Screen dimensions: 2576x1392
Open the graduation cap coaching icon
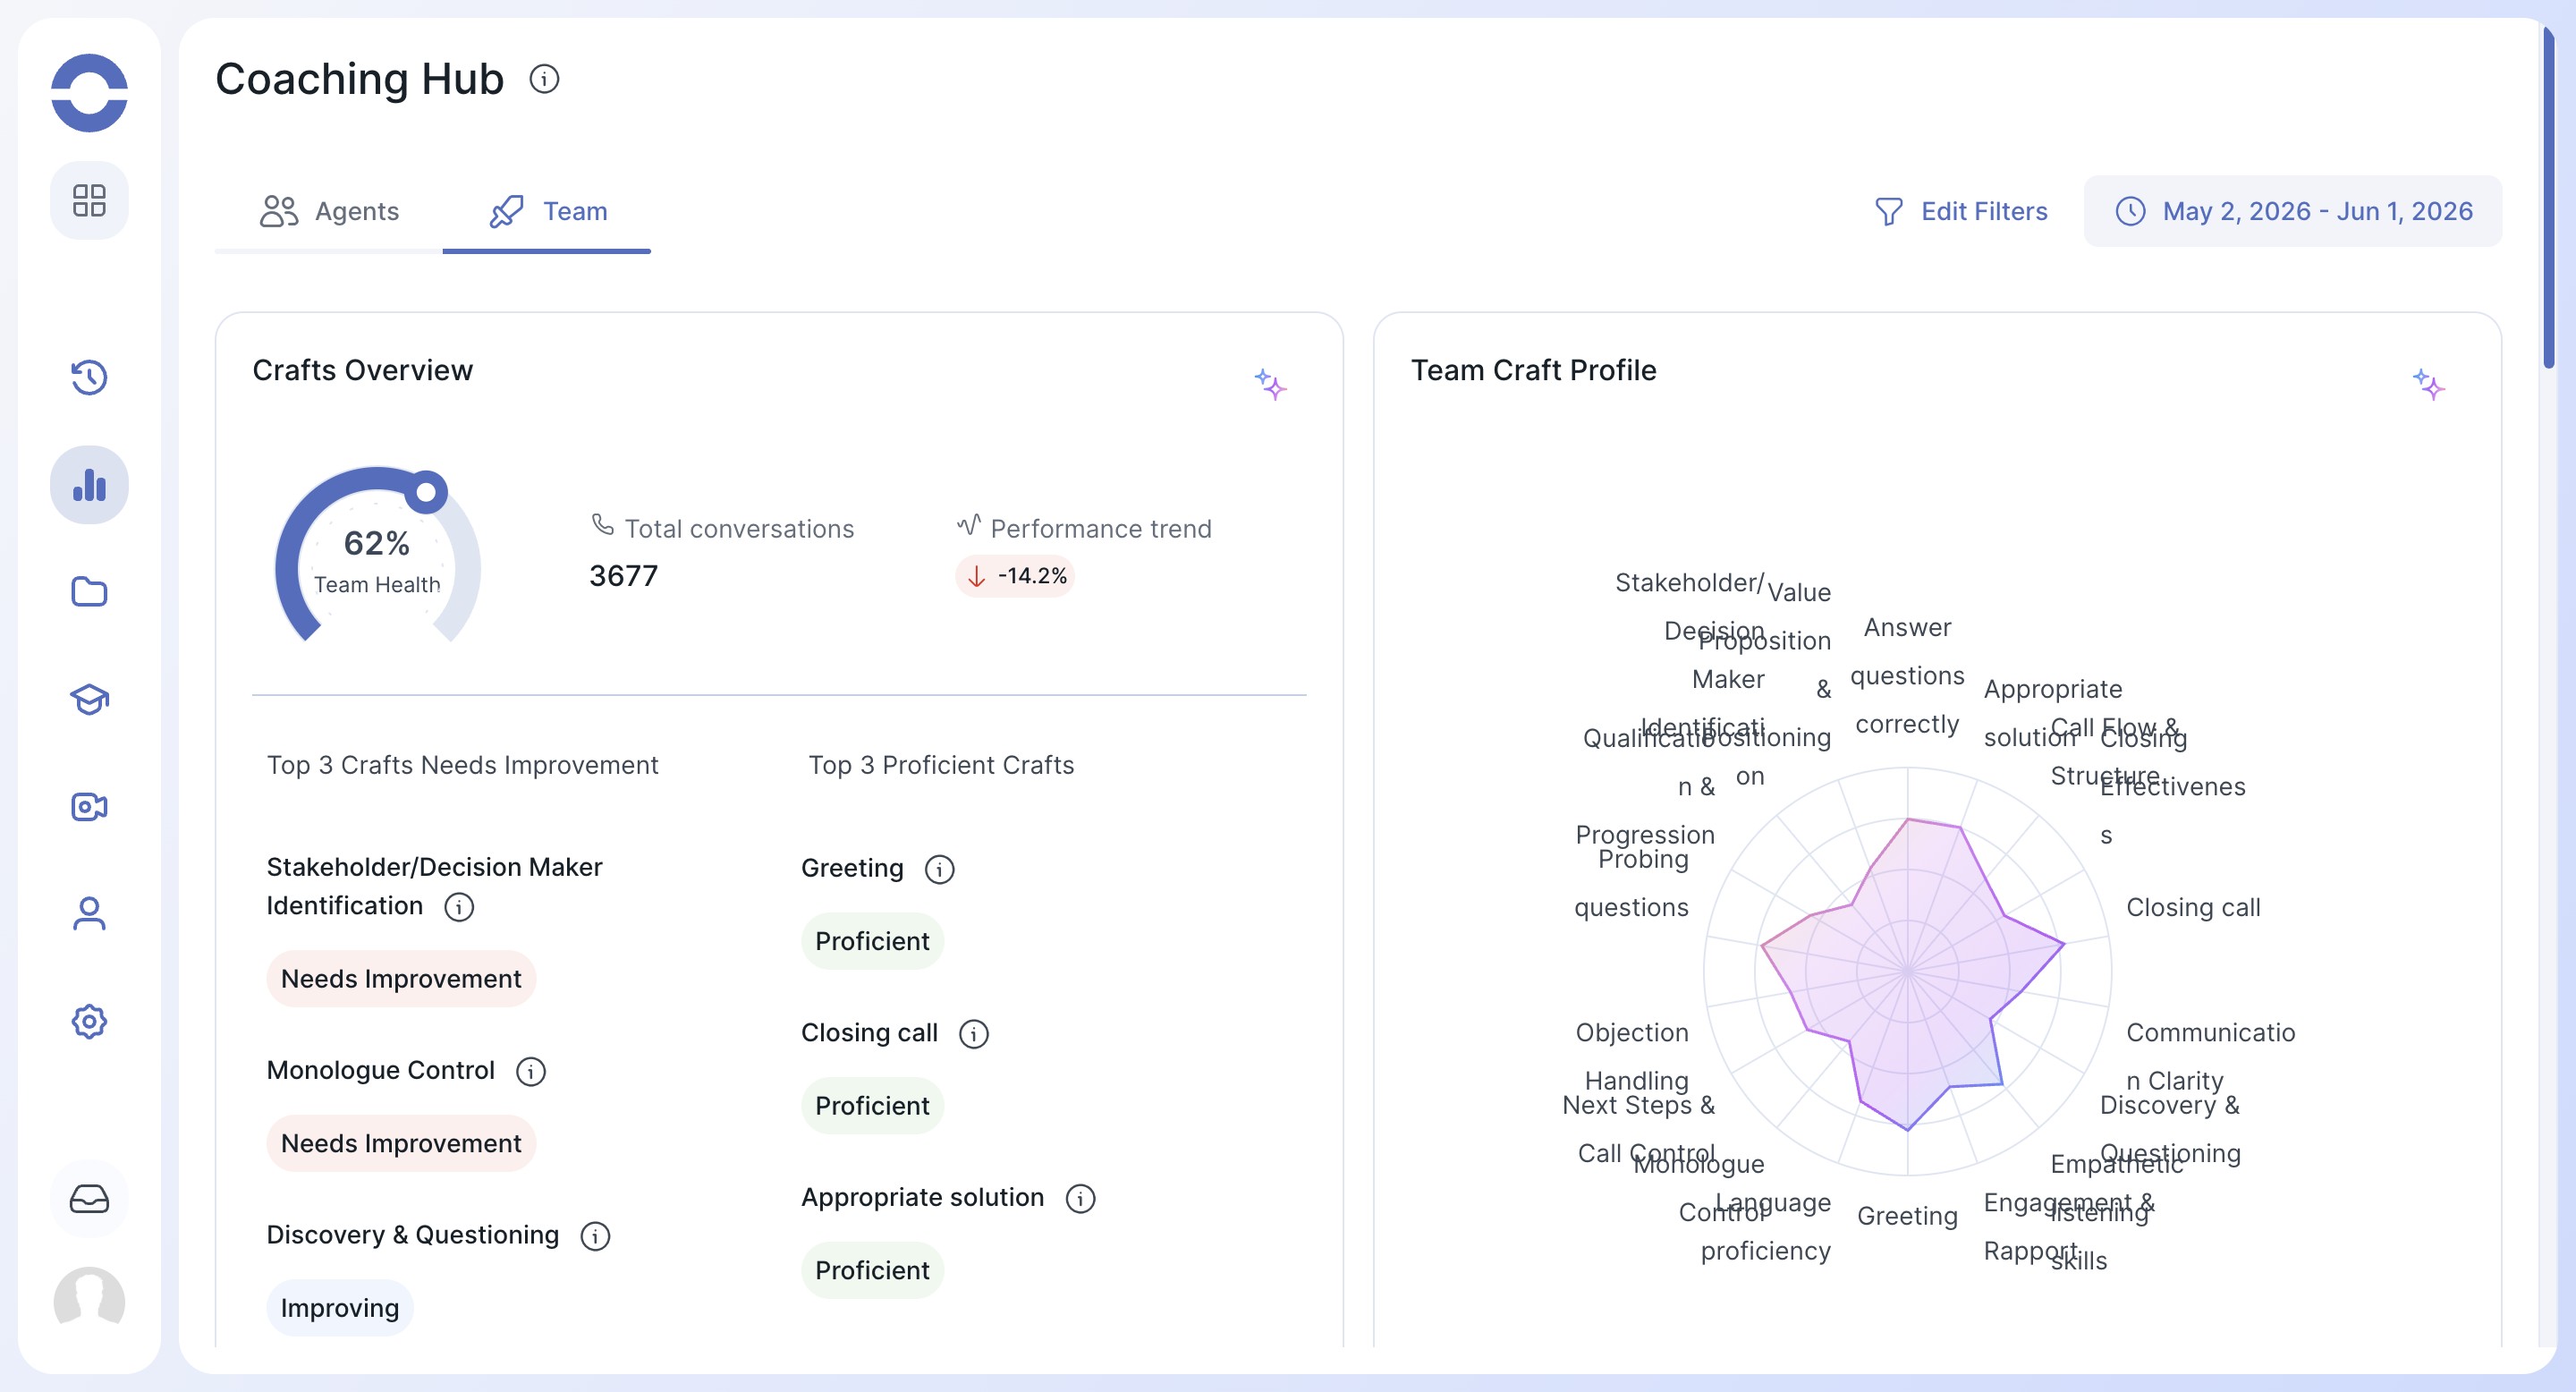pos(89,699)
